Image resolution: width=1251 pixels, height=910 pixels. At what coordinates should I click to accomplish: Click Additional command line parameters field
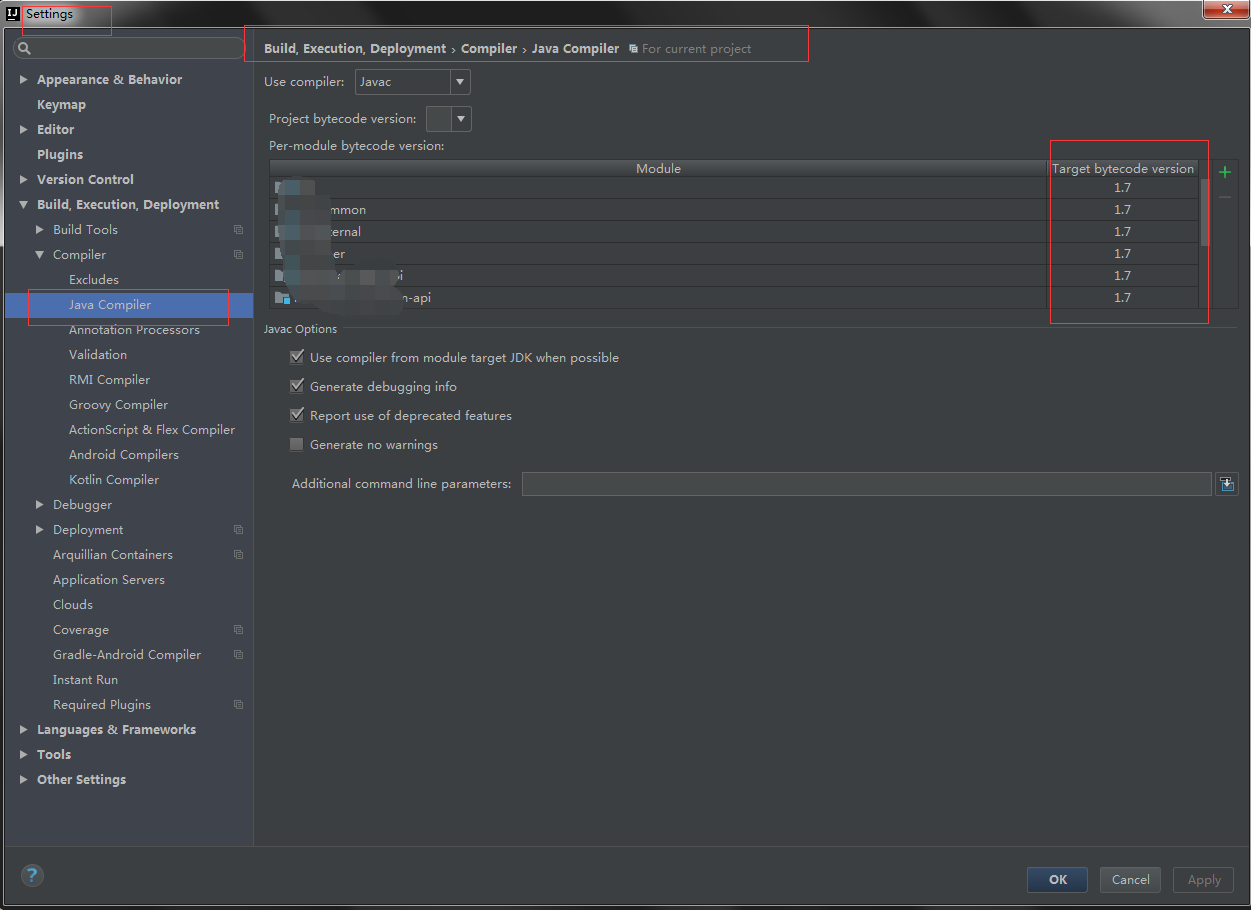click(x=867, y=484)
